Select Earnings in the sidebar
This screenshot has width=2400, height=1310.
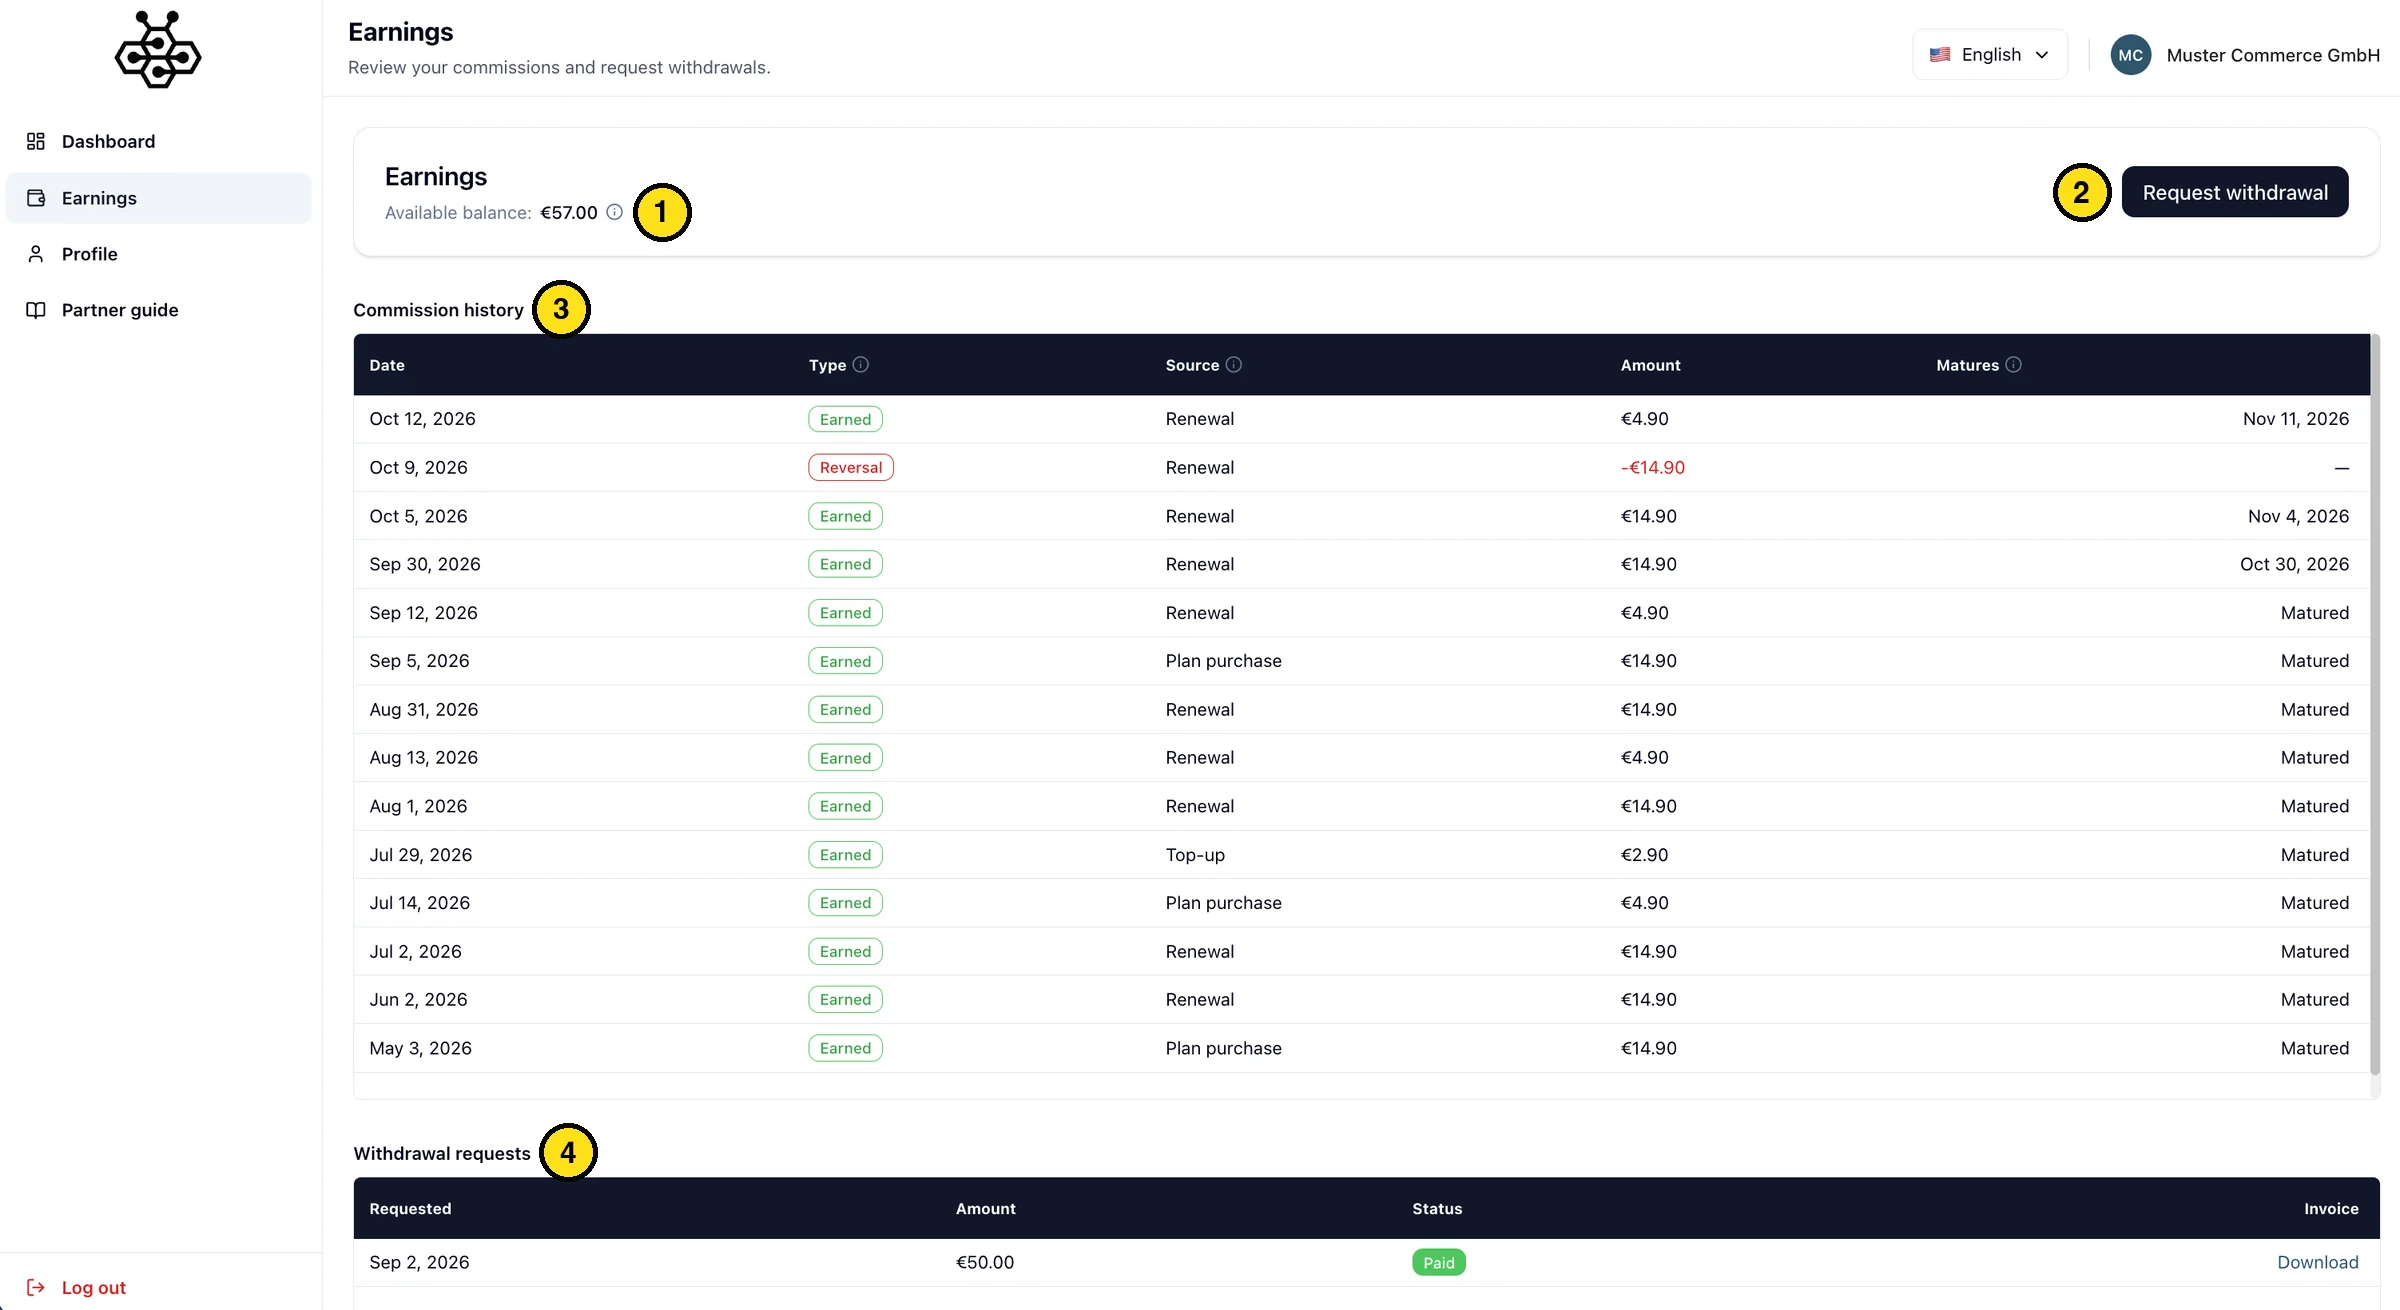pyautogui.click(x=158, y=198)
